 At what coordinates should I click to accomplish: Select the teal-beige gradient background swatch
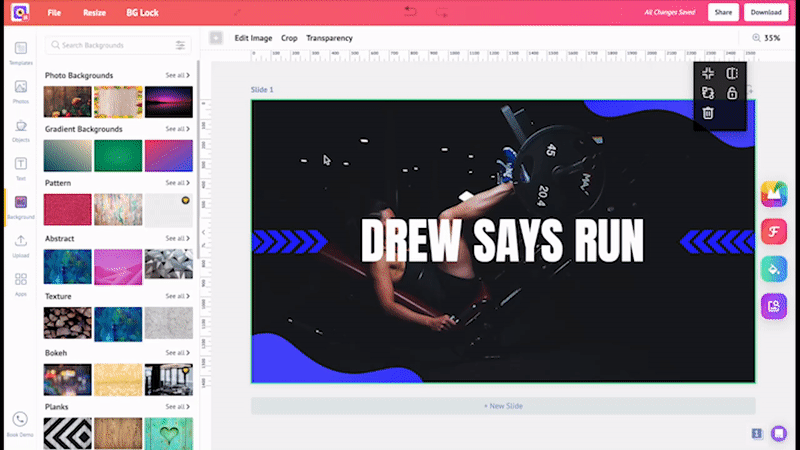[x=67, y=156]
